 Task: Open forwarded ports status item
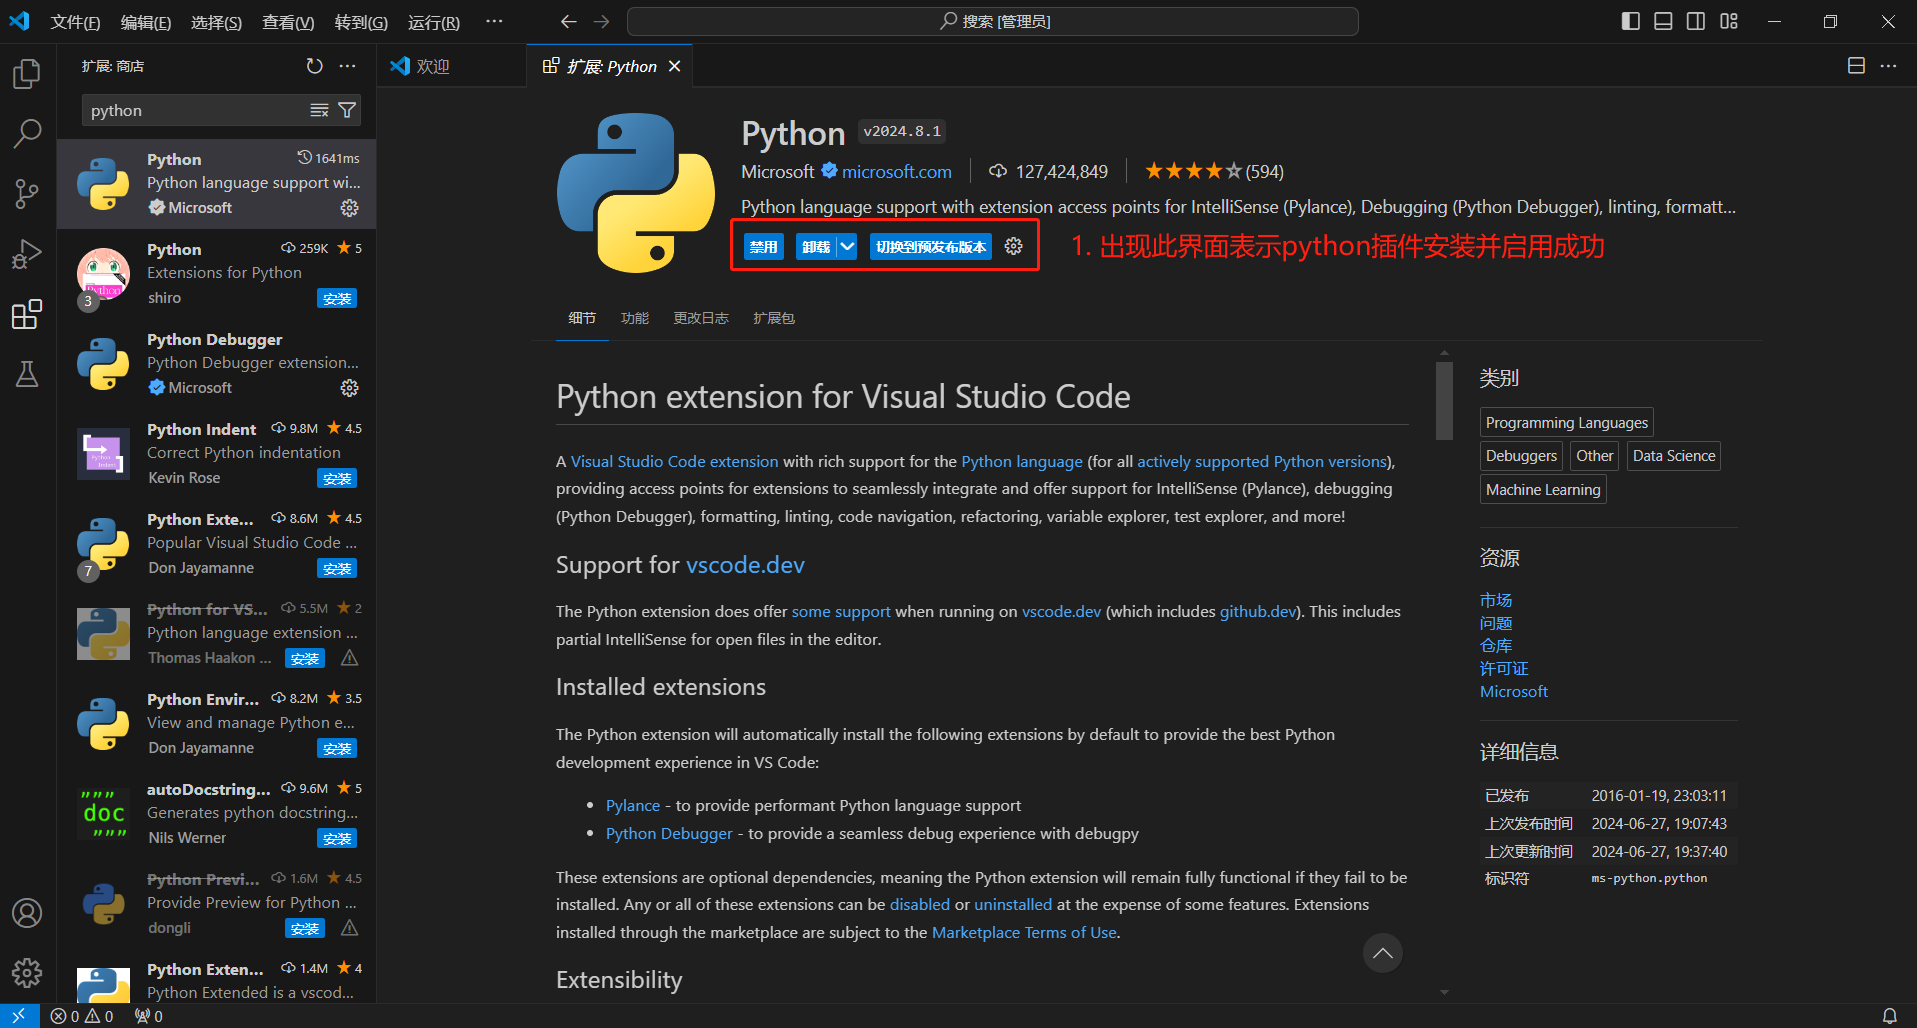(149, 1016)
